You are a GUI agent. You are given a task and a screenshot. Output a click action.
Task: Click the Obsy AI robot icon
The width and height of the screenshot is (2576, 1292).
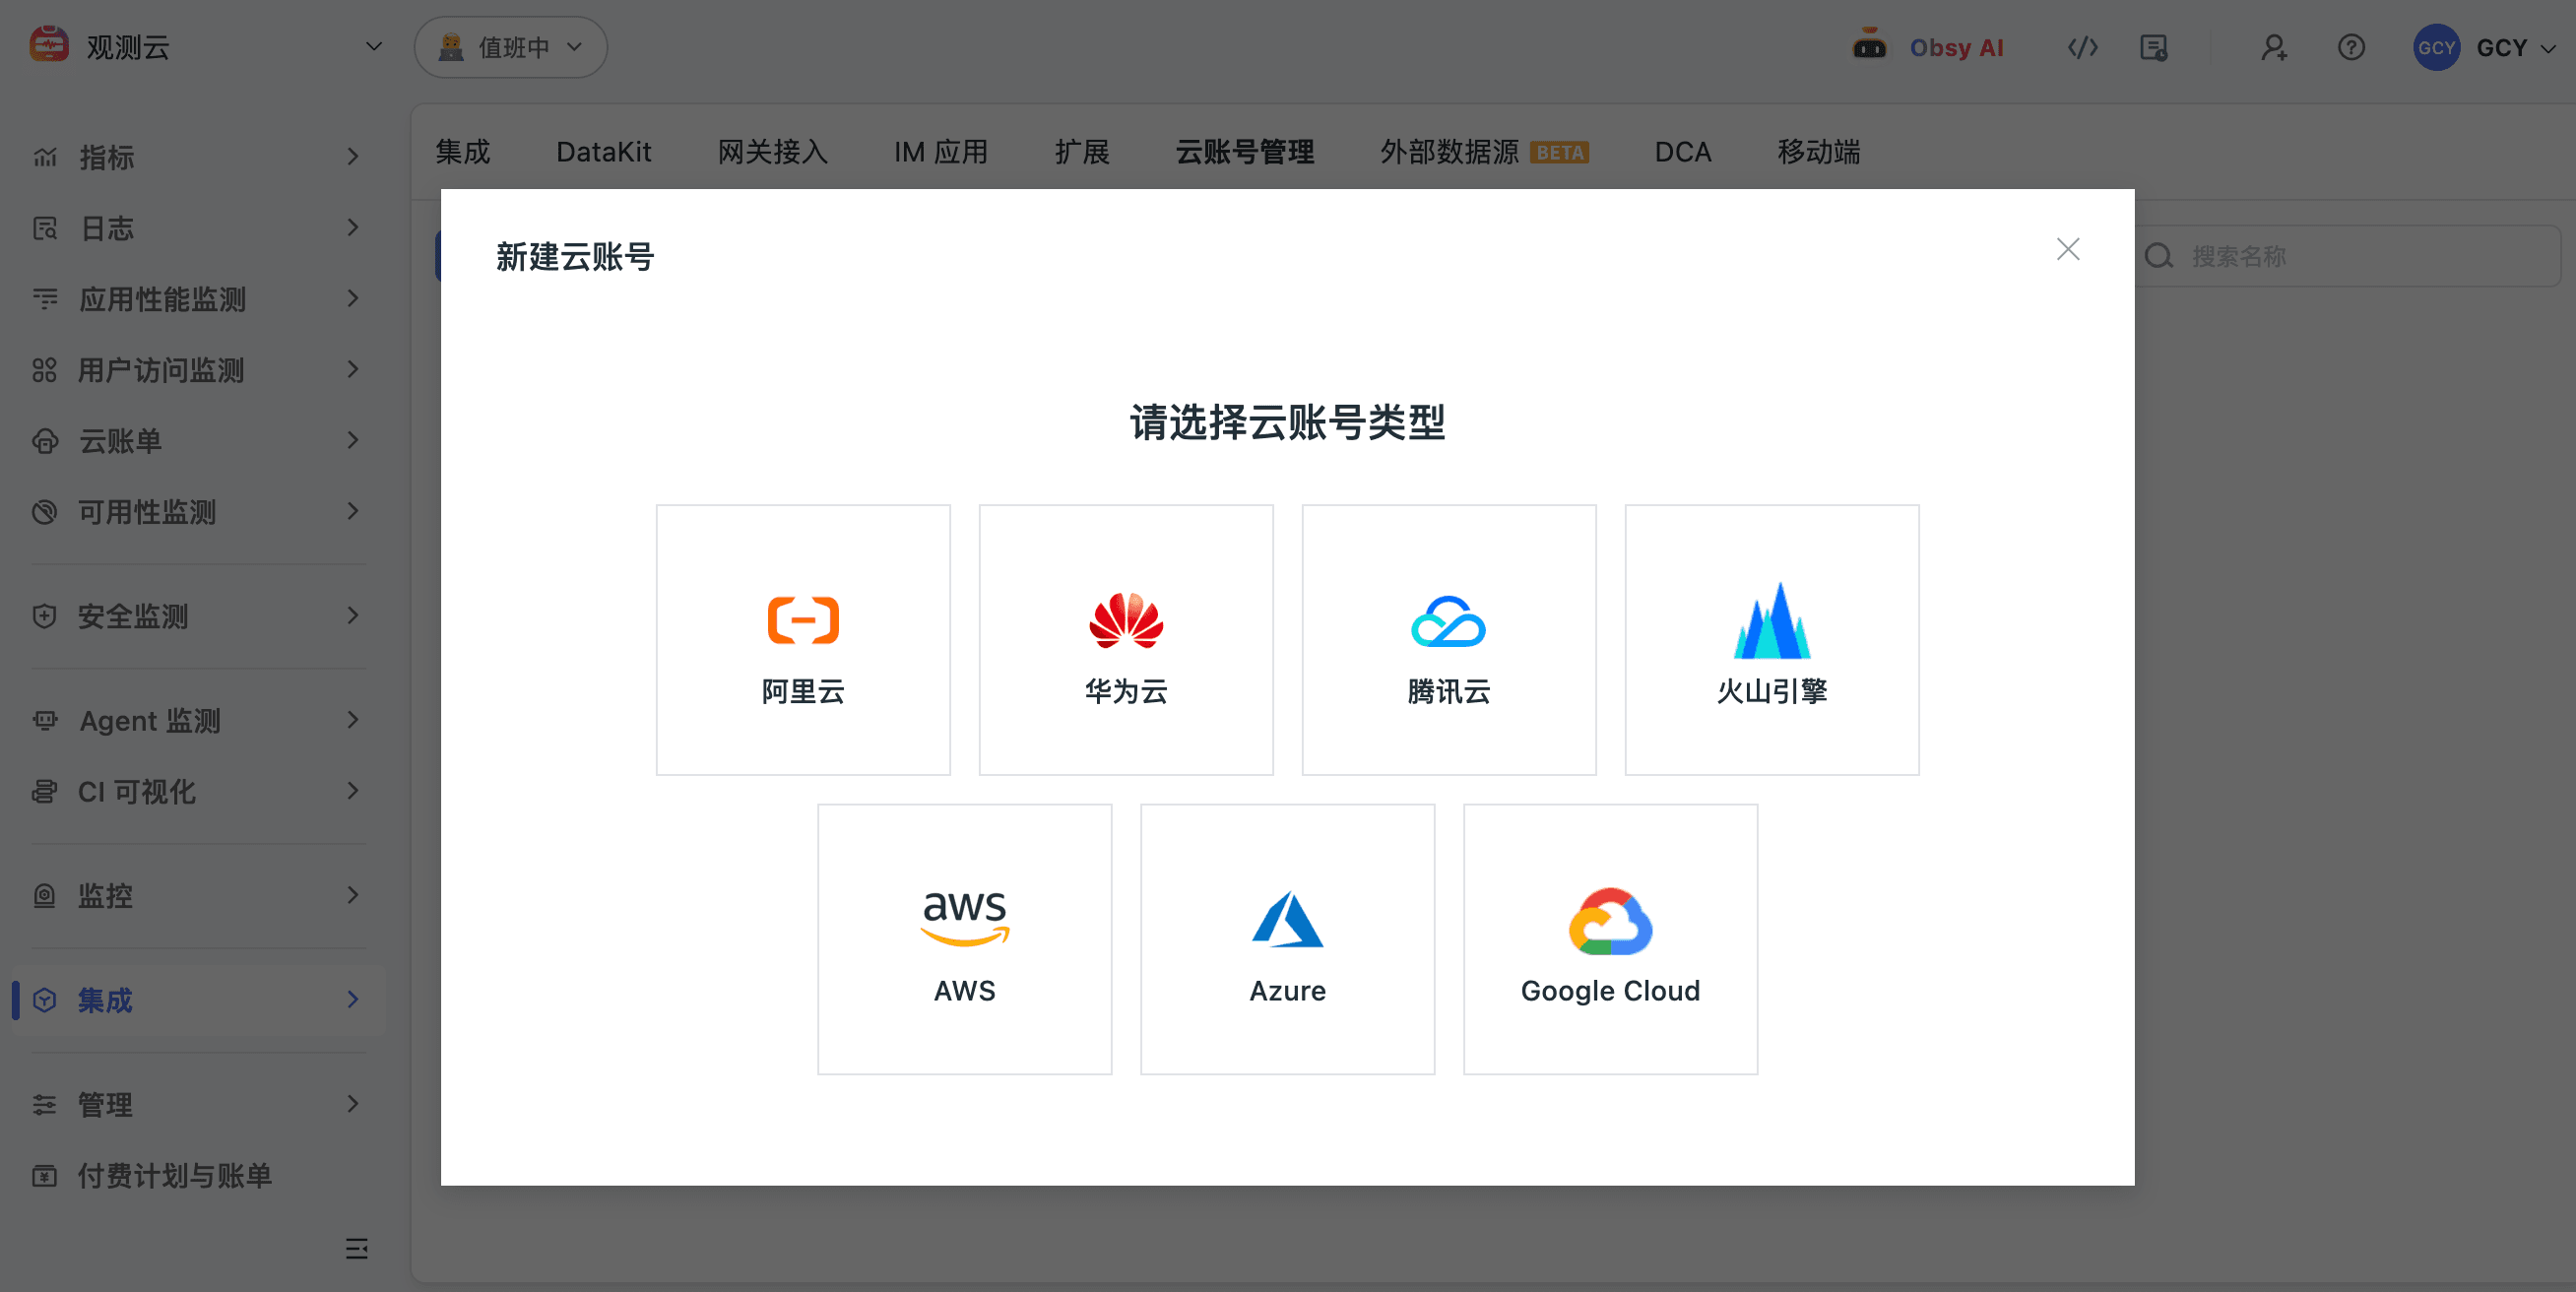[1869, 46]
